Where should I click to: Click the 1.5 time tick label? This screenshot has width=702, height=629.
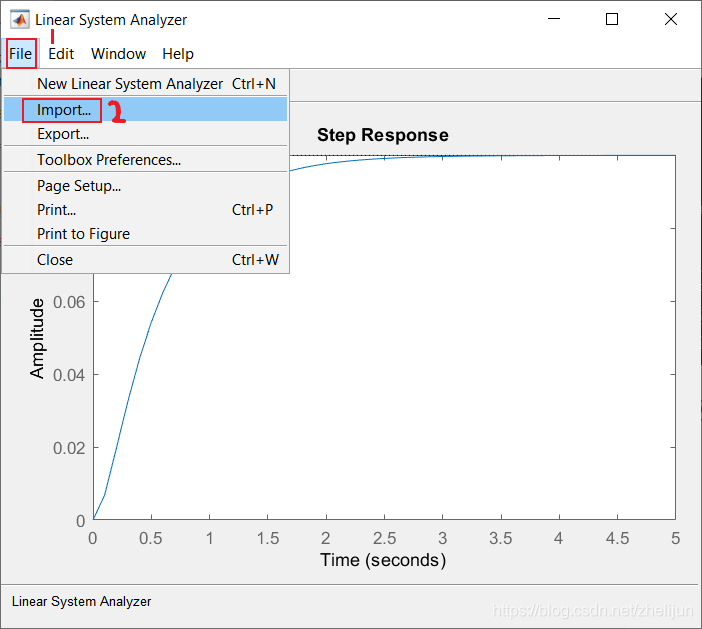tap(268, 538)
